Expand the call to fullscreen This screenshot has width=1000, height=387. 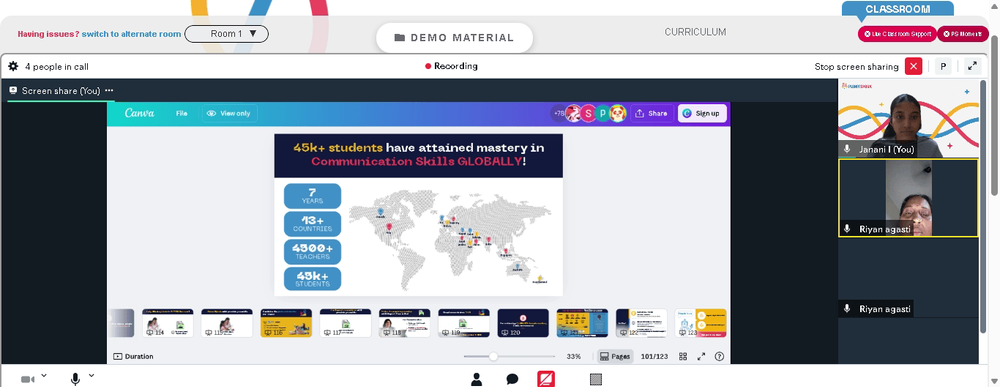[972, 66]
